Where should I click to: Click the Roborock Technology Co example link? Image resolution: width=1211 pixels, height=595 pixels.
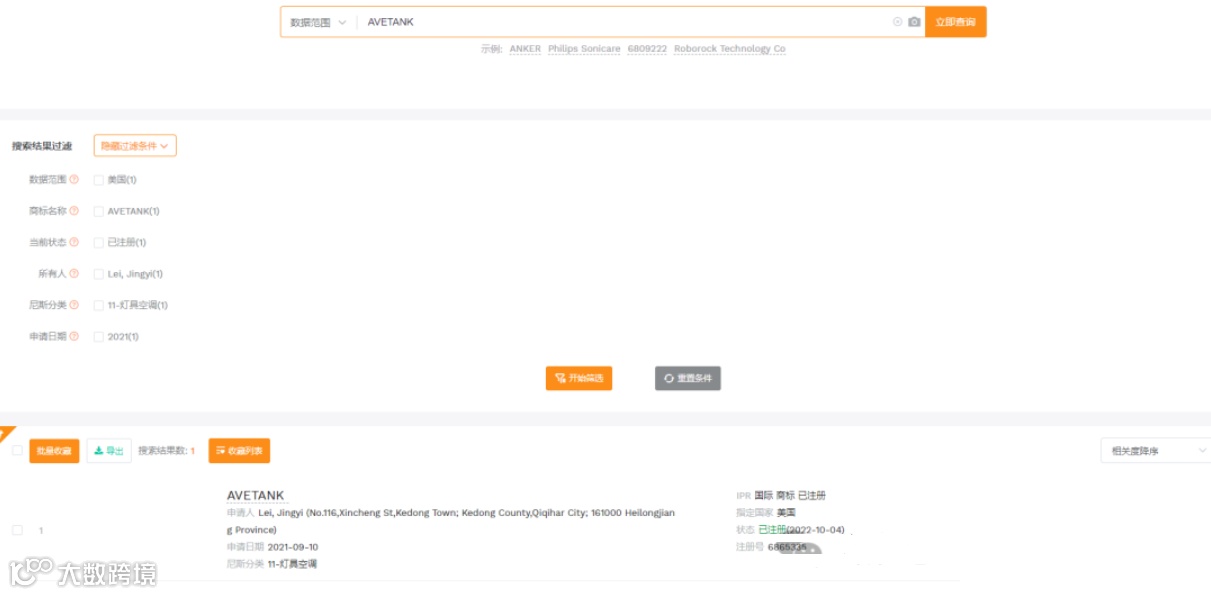[x=730, y=49]
